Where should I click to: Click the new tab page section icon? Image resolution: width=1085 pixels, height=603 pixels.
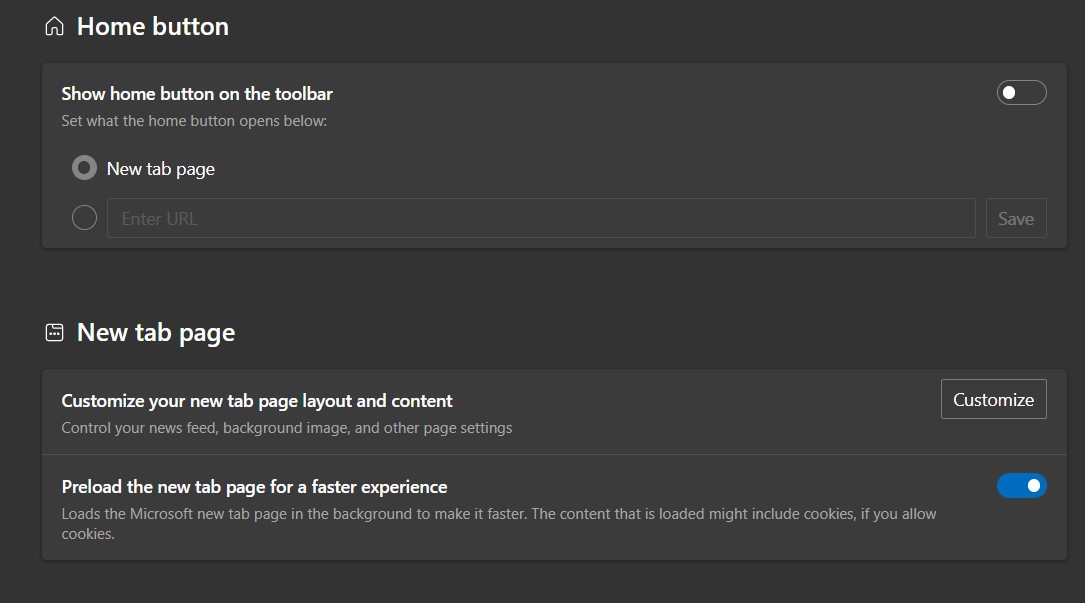[54, 331]
